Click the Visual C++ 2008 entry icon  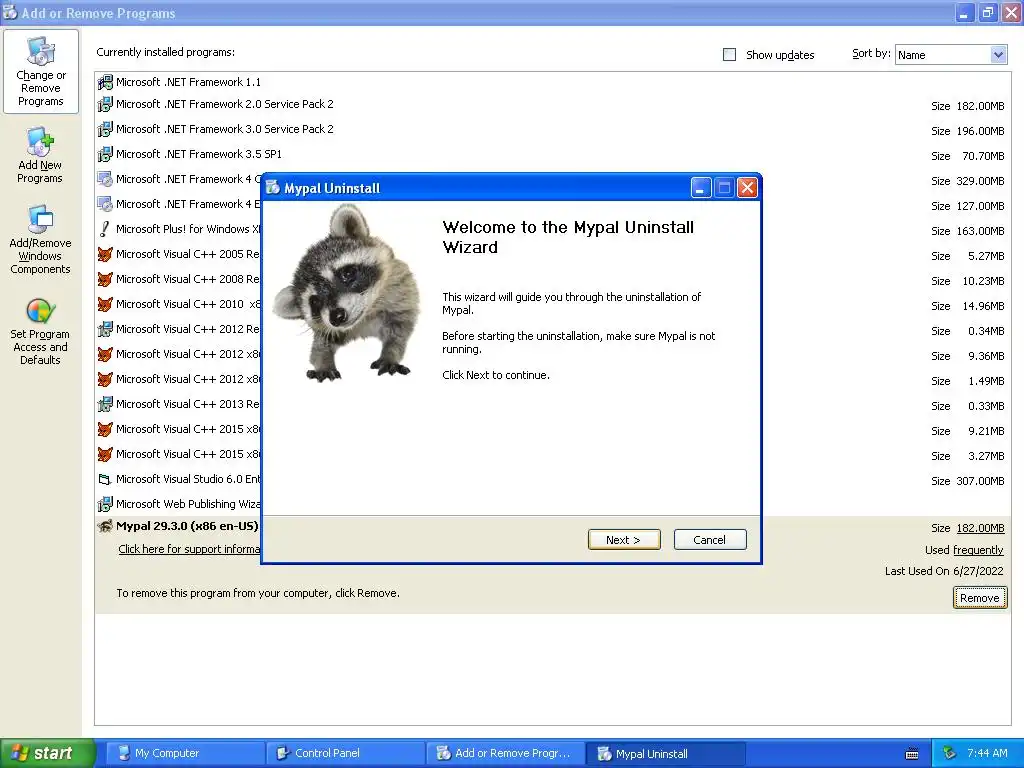pos(104,279)
